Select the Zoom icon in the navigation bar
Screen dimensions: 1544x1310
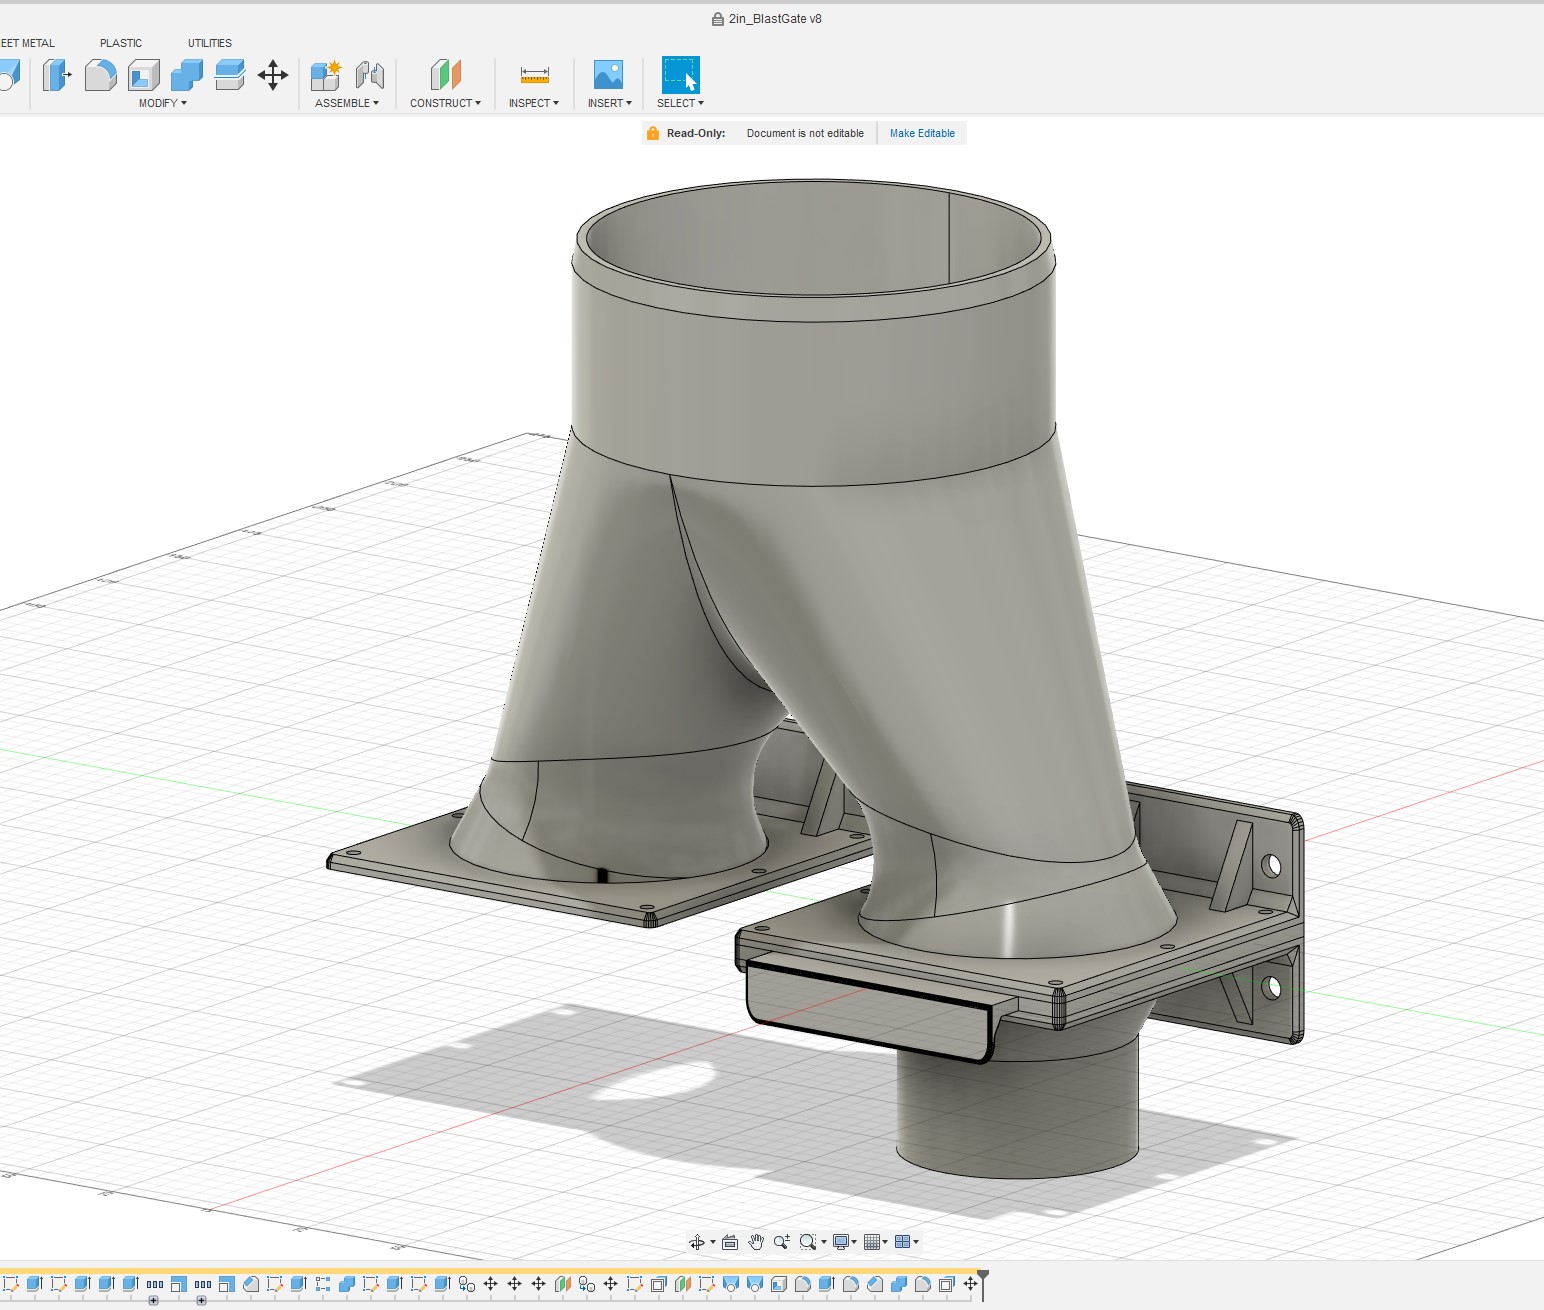point(783,1242)
